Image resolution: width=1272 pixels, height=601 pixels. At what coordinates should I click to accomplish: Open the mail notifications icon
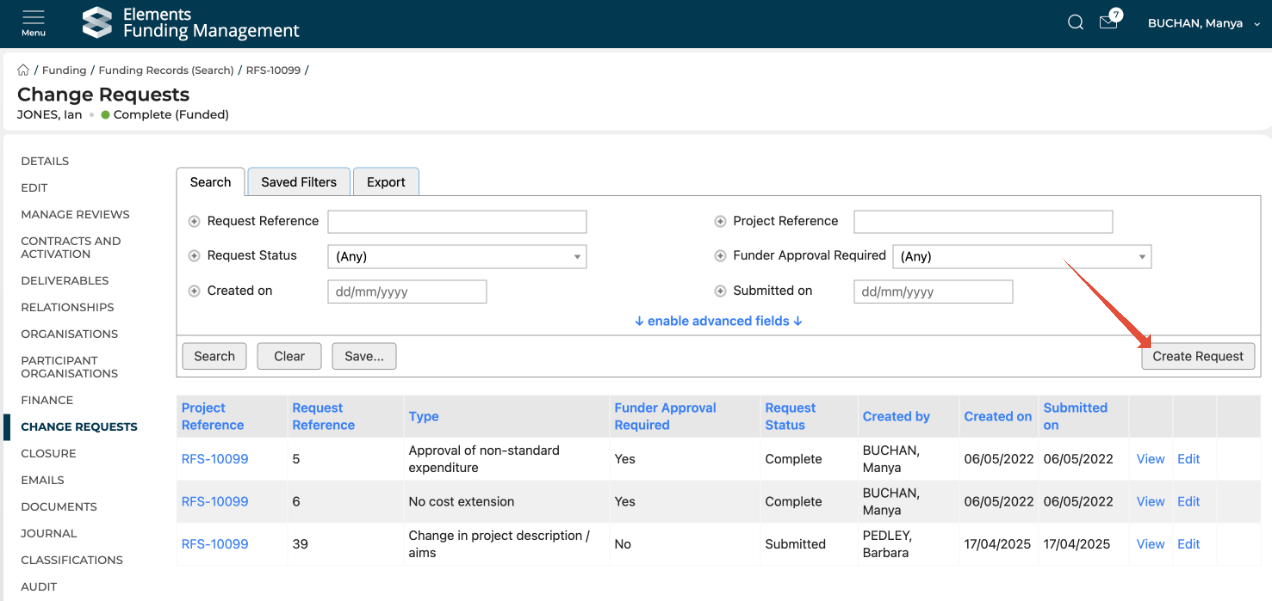click(1108, 22)
